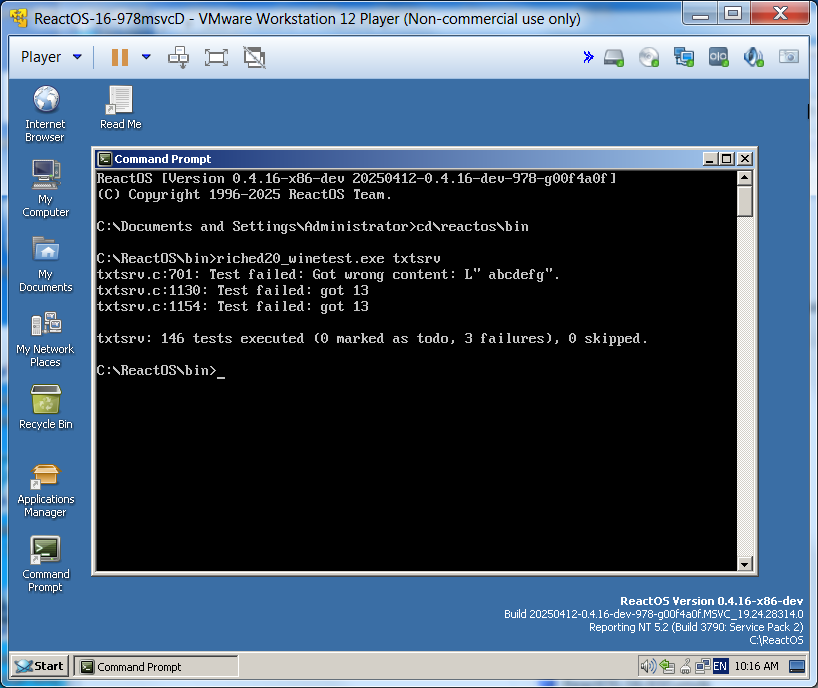Image resolution: width=818 pixels, height=688 pixels.
Task: Click the greyed camera device icon
Action: [x=789, y=56]
